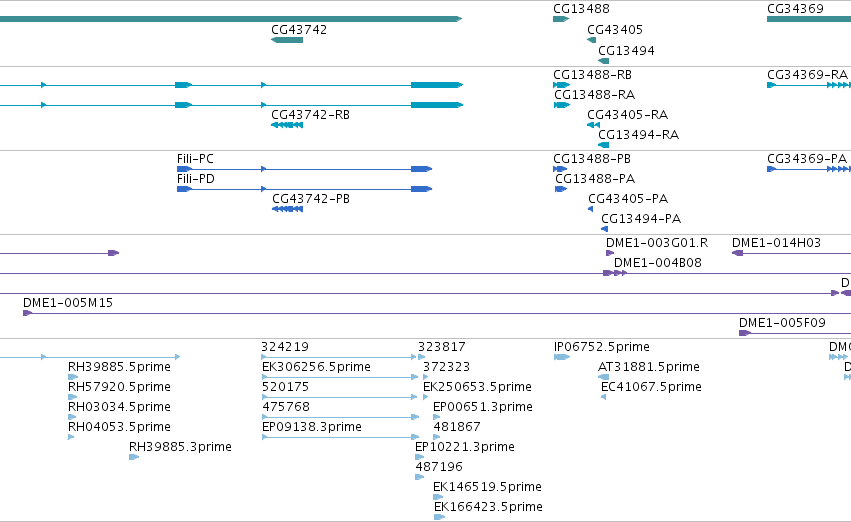The height and width of the screenshot is (522, 851).
Task: Select the CG13488-RA transcript
Action: 594,95
